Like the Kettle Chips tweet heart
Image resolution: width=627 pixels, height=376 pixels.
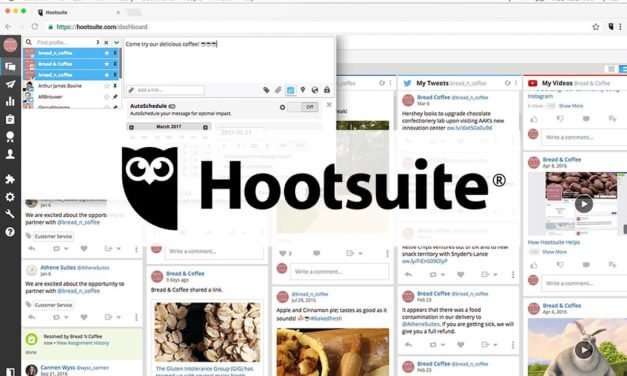pos(461,274)
